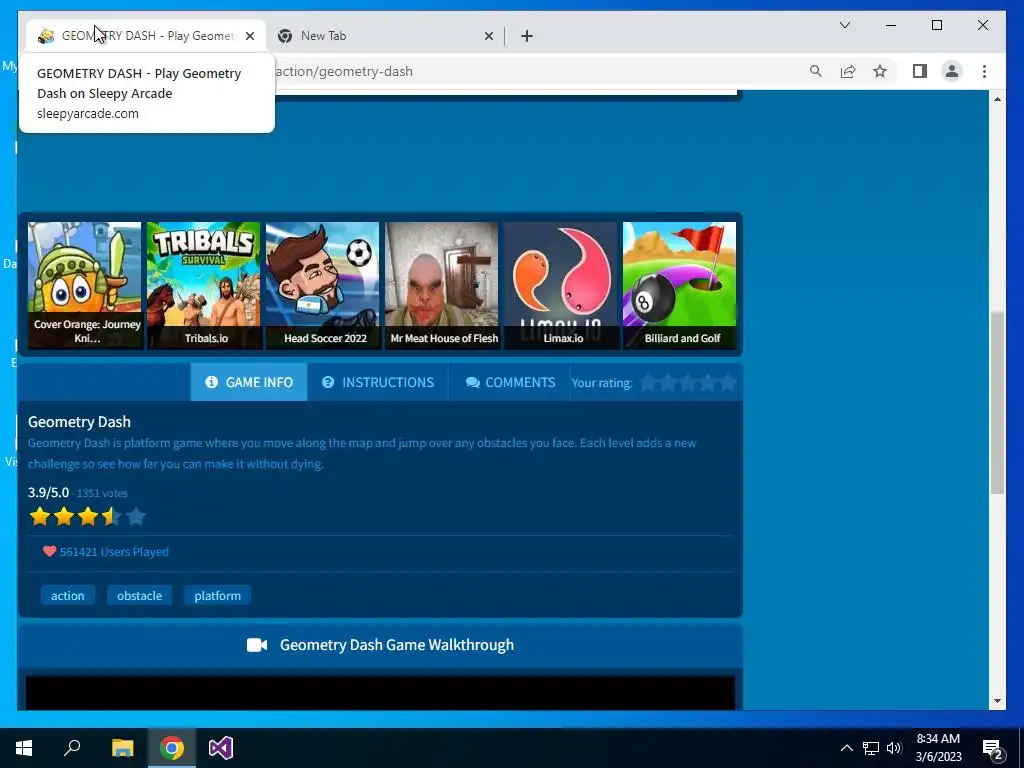Expand the tab search chevron
Screen dimensions: 1024x768
(x=844, y=25)
